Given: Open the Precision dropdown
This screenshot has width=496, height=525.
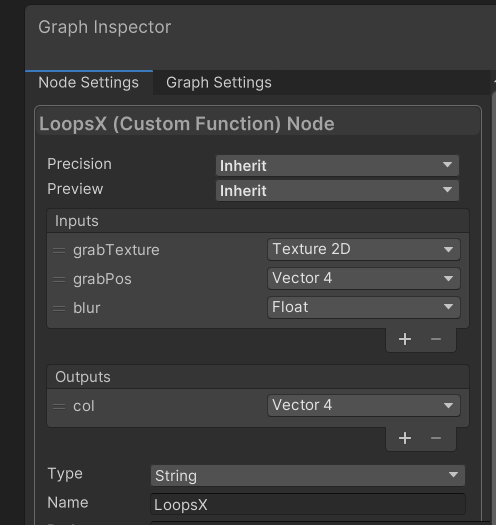Looking at the screenshot, I should (x=337, y=165).
